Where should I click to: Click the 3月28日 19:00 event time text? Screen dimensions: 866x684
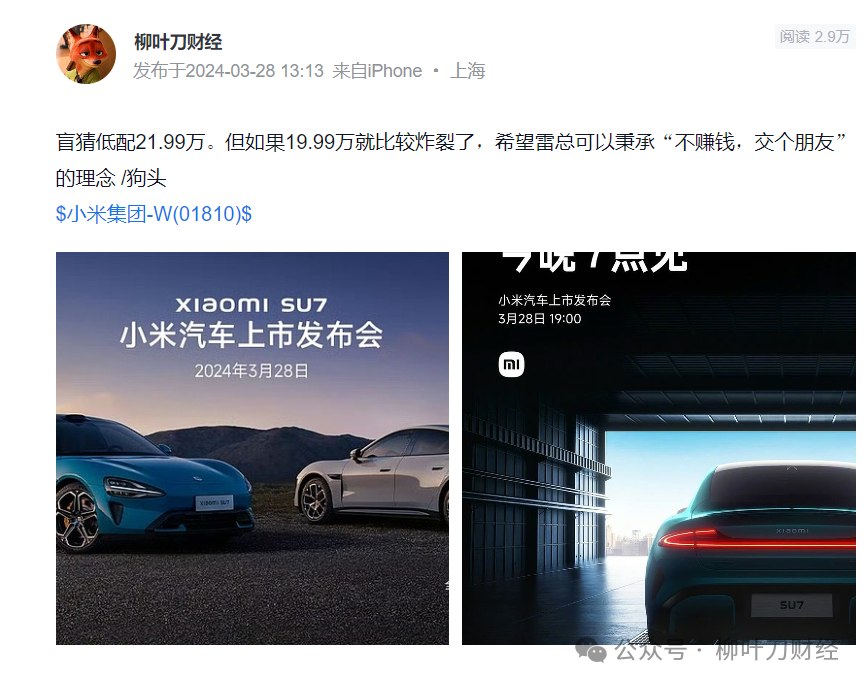tap(540, 319)
